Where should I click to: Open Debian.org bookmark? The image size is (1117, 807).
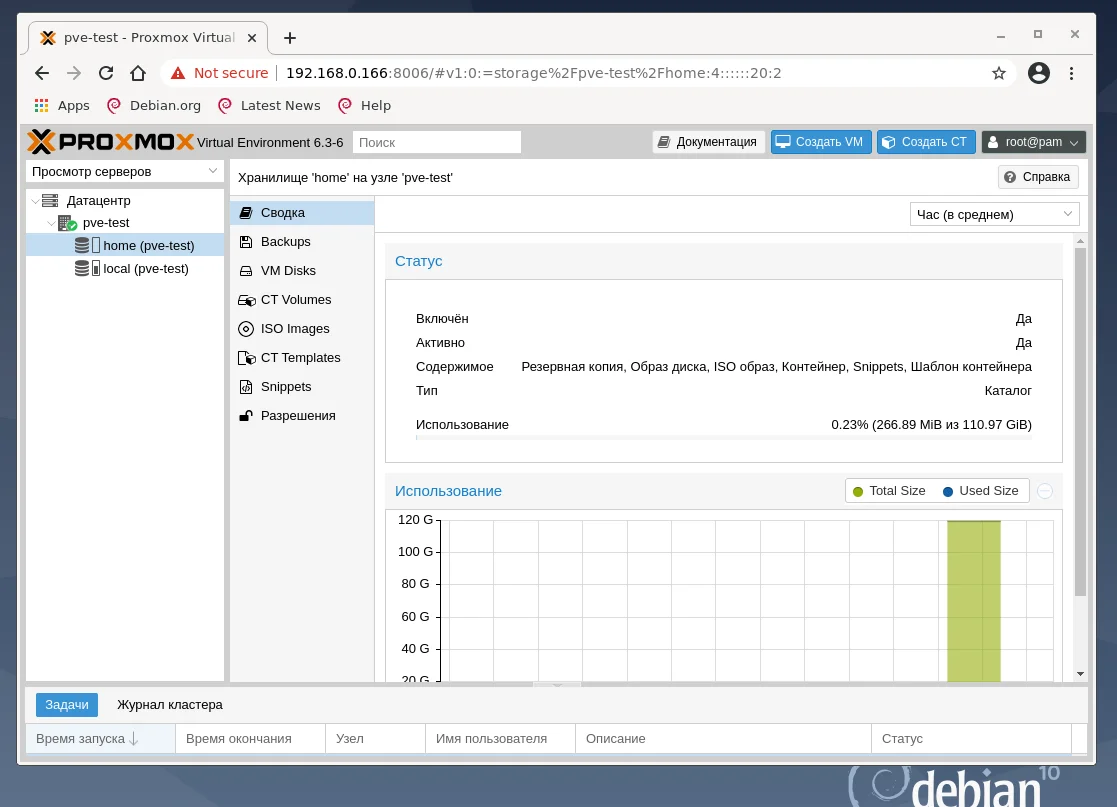tap(154, 105)
